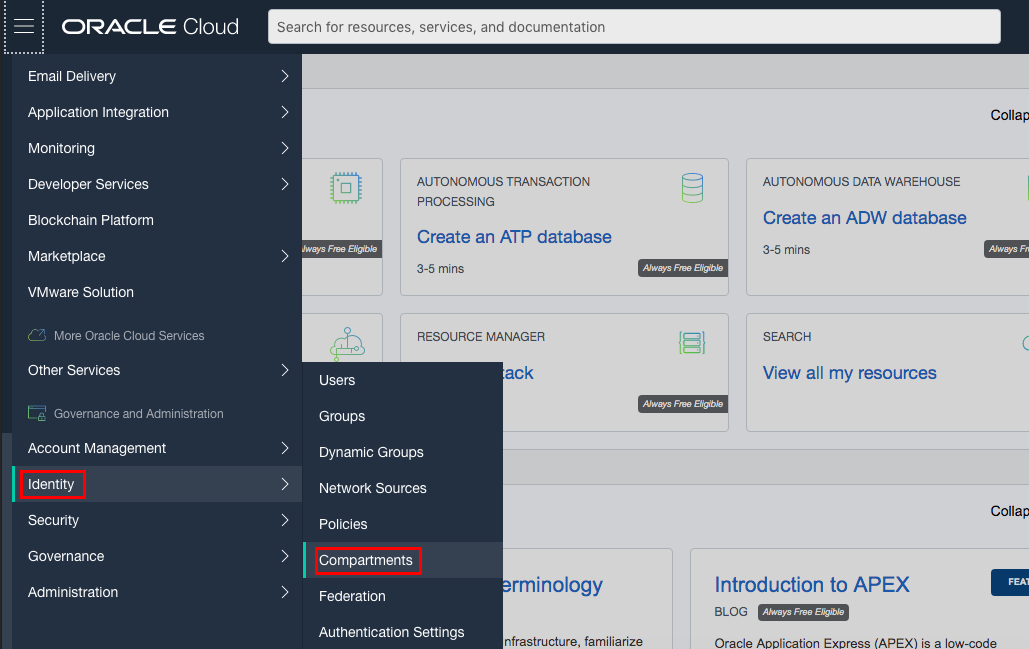Expand the Account Management chevron
Viewport: 1029px width, 649px height.
tap(285, 448)
